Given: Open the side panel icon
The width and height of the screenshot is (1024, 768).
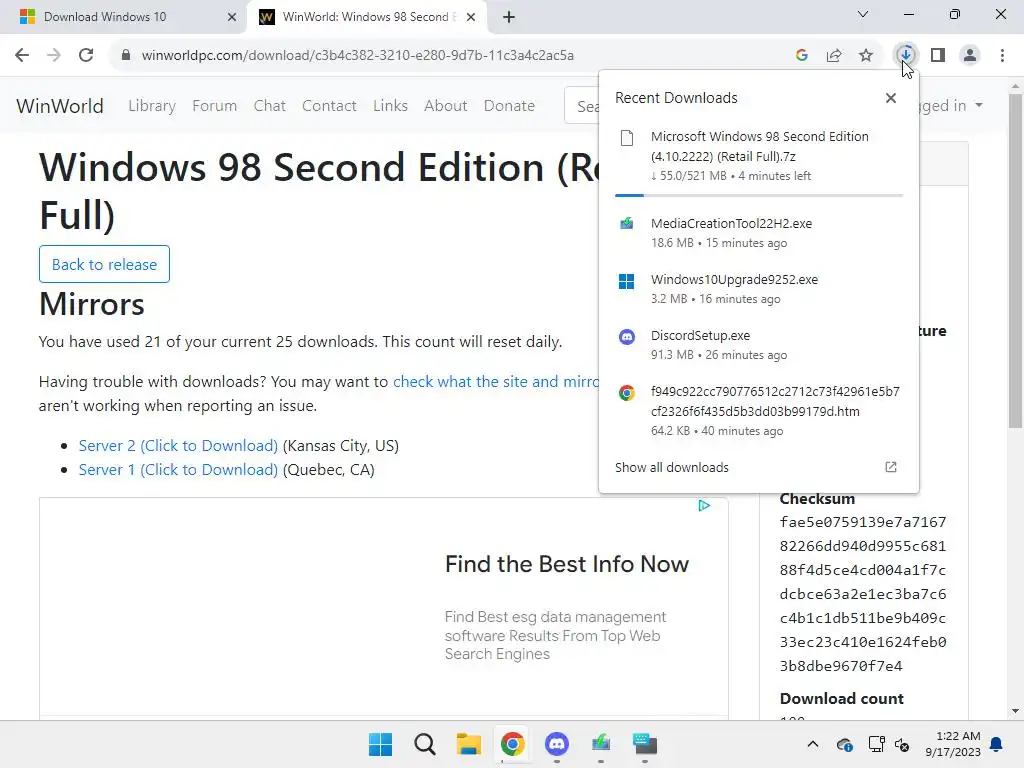Looking at the screenshot, I should [x=938, y=56].
